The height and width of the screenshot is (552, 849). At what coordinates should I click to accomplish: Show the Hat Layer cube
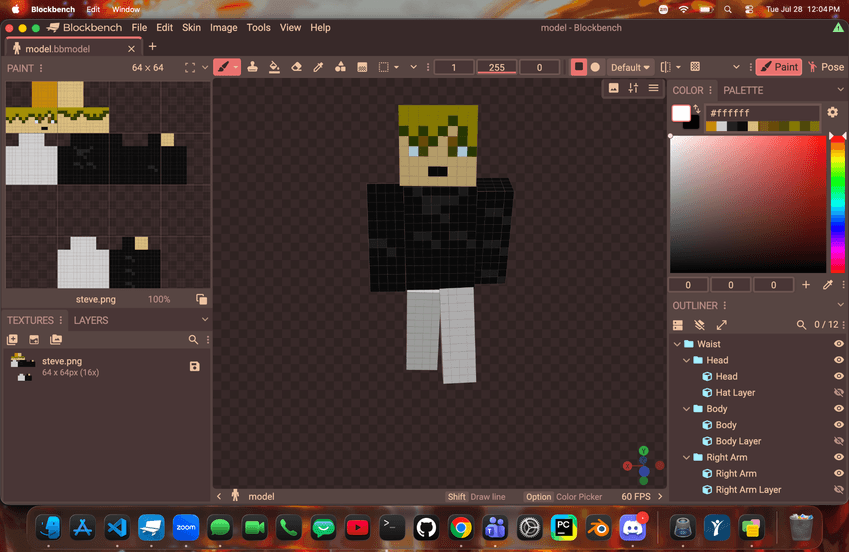click(x=839, y=392)
